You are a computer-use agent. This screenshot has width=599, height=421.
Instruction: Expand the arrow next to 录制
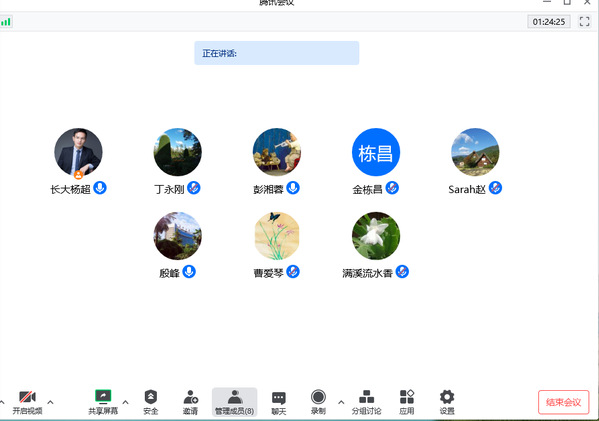pos(341,402)
